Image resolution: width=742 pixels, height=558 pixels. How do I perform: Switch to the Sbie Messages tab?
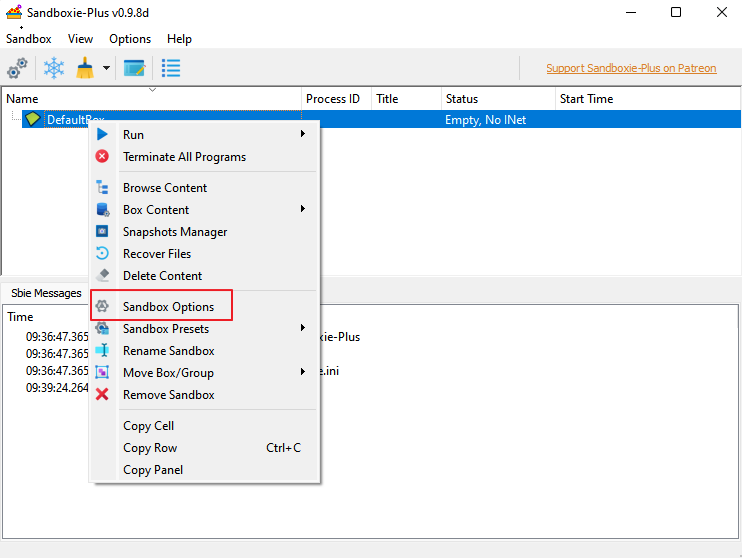46,293
